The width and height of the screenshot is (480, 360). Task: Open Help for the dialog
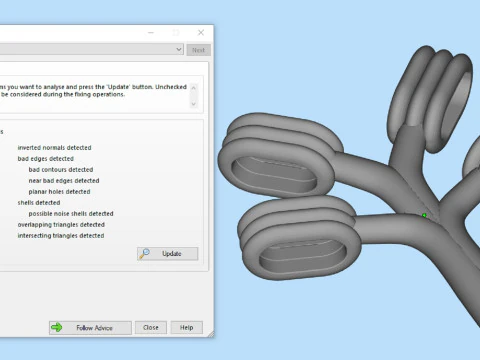click(187, 328)
